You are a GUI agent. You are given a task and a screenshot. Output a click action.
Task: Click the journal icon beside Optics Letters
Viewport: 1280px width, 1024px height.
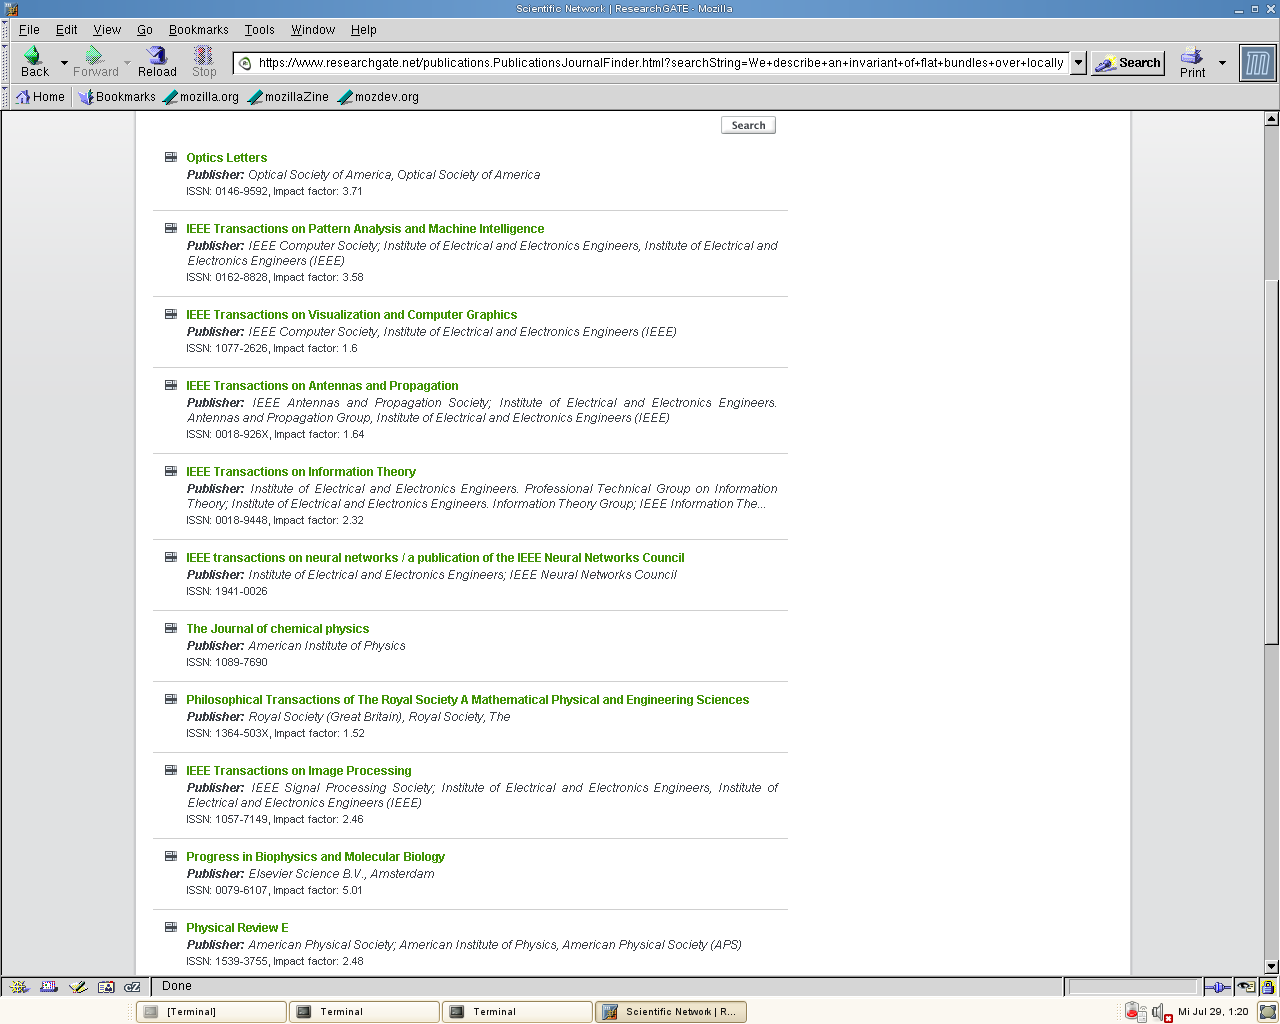pos(170,157)
